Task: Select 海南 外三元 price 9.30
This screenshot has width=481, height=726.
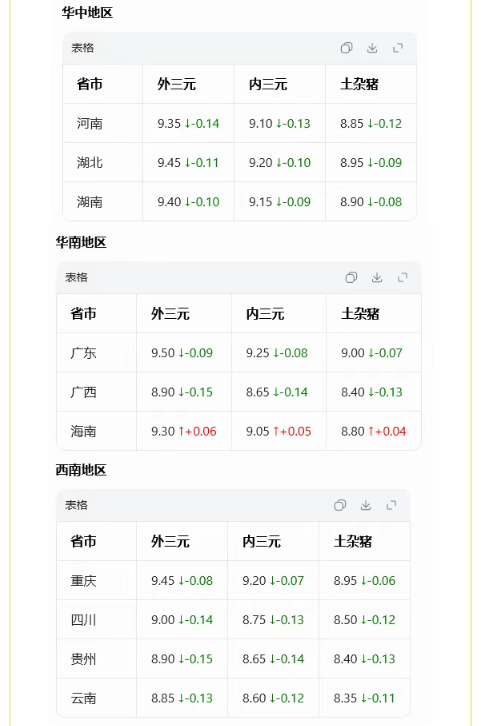Action: click(x=163, y=432)
